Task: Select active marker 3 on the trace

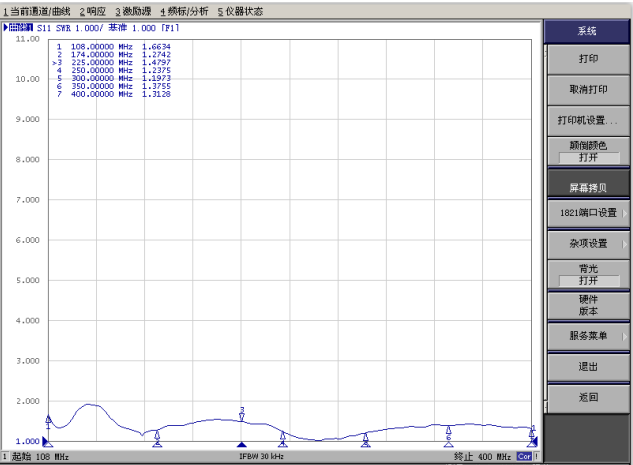Action: [241, 413]
